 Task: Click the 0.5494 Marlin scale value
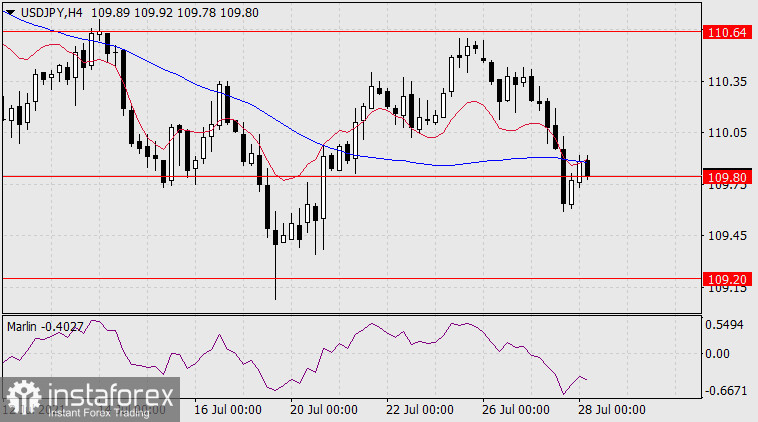tap(726, 326)
